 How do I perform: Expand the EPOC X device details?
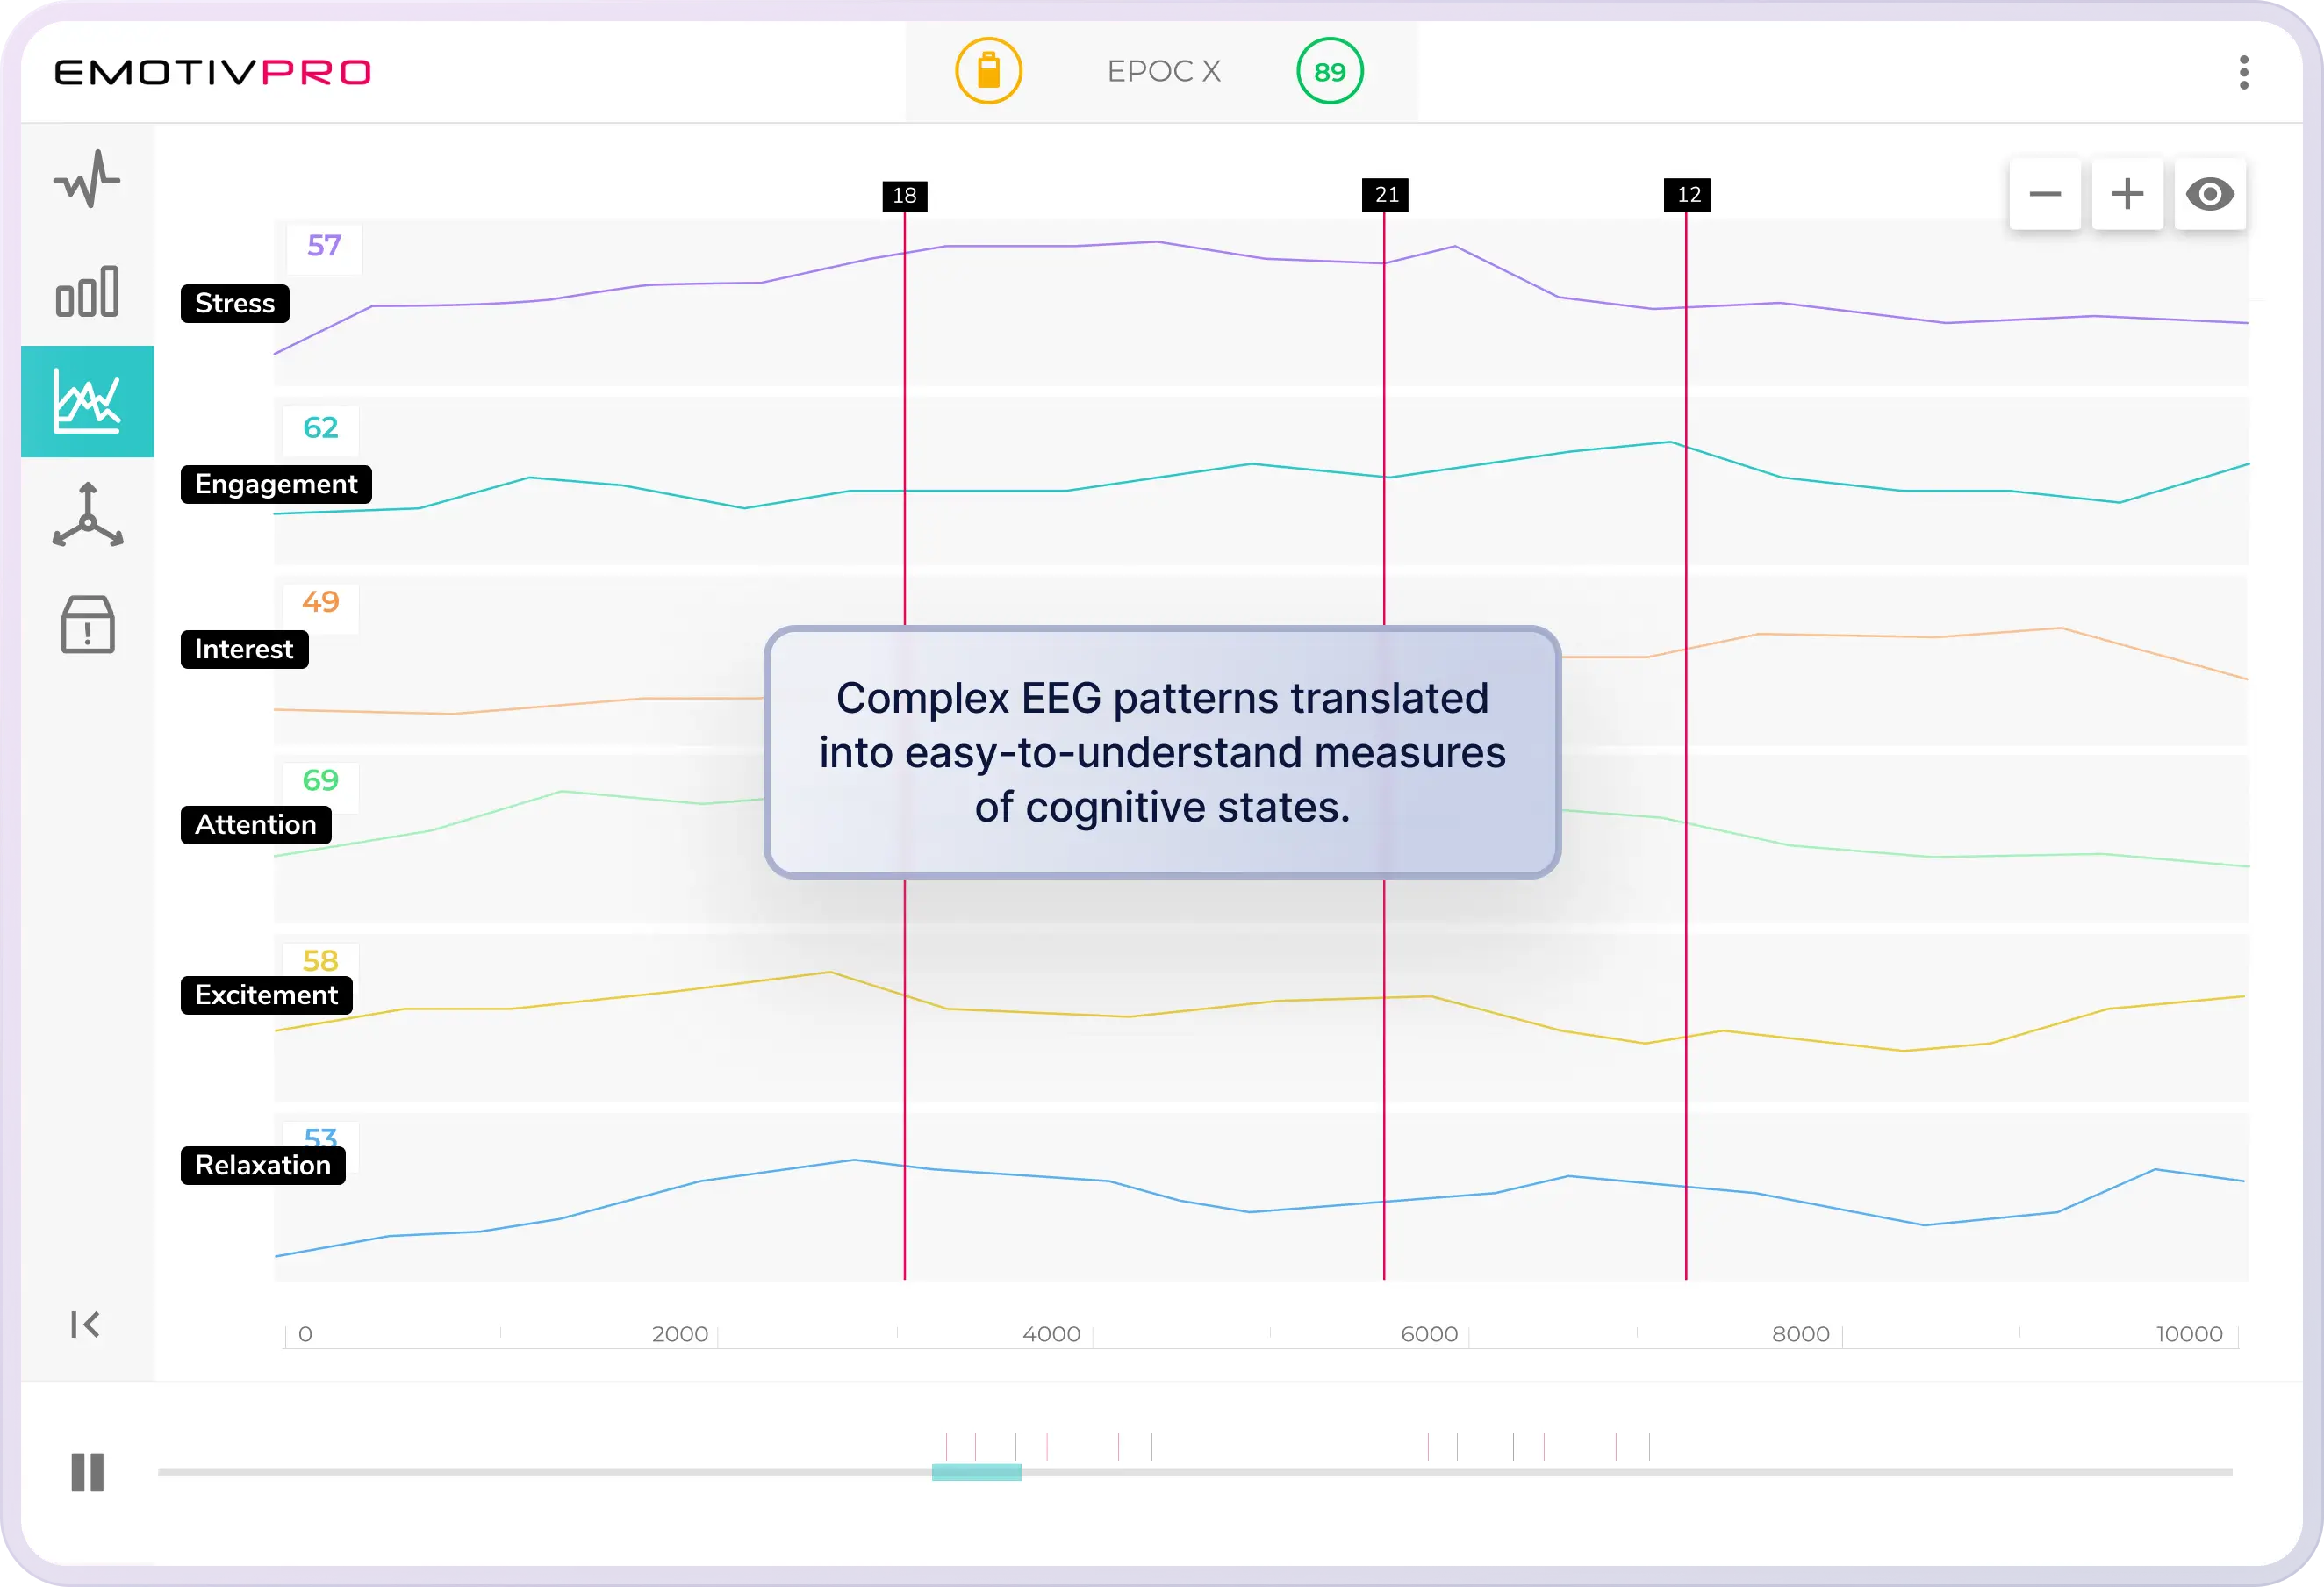(1163, 70)
